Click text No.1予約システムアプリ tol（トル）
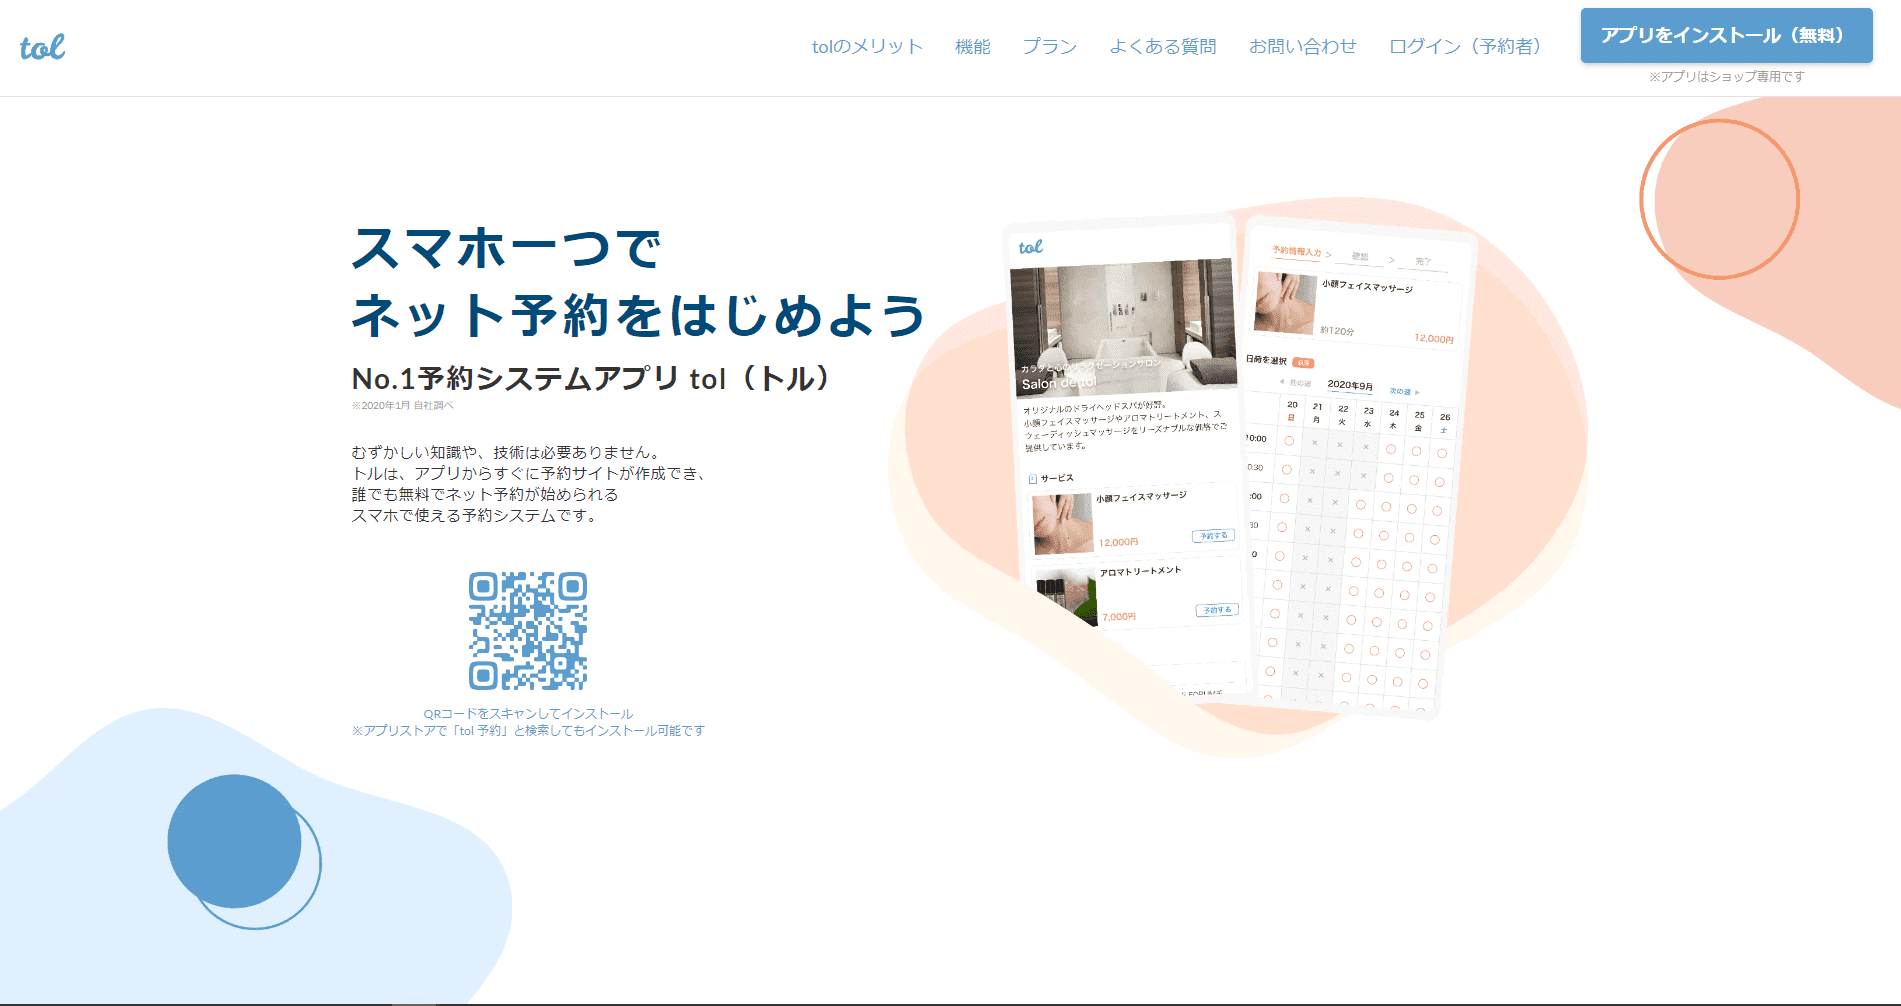 [592, 379]
